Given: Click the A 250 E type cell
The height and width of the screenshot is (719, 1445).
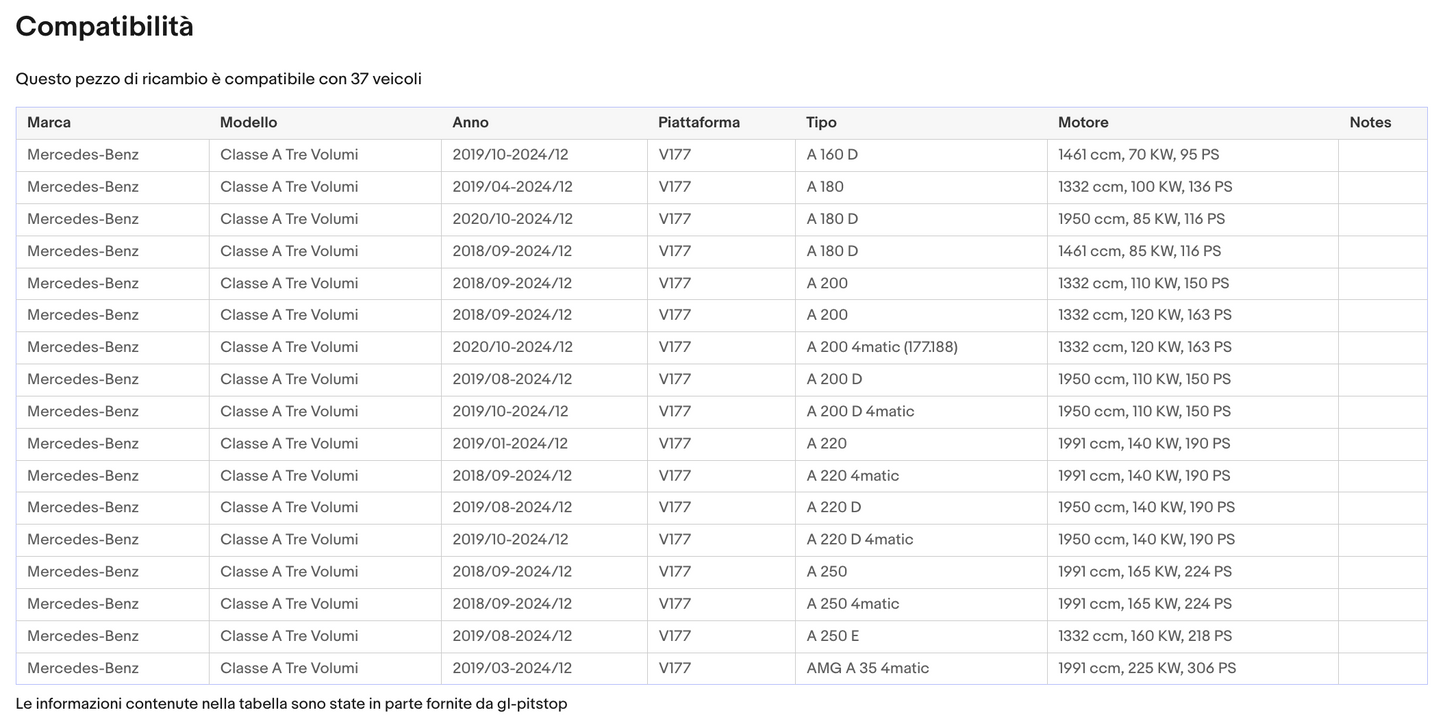Looking at the screenshot, I should pos(832,636).
